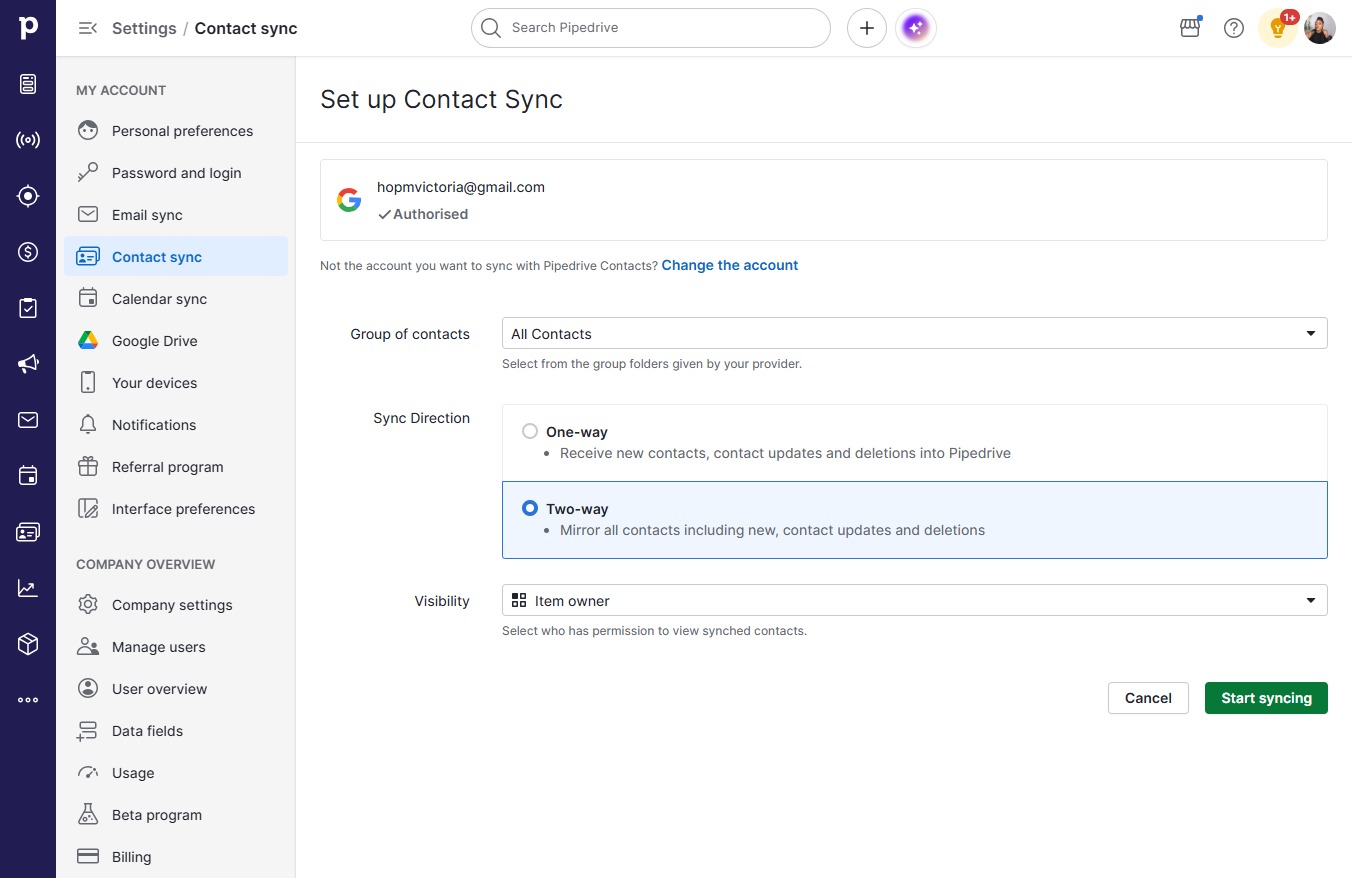Select Two-way sync direction
Viewport: 1352px width, 878px height.
530,509
